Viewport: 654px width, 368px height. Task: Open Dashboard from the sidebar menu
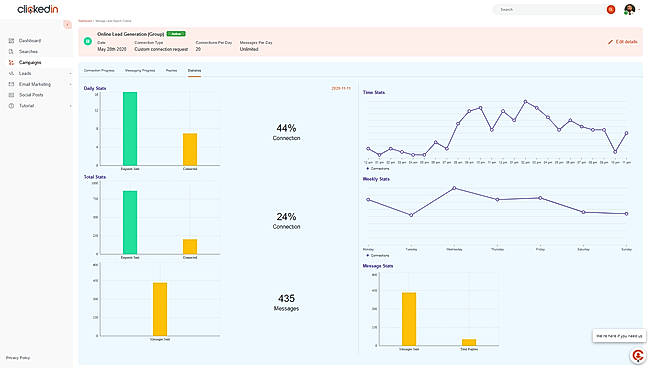30,40
